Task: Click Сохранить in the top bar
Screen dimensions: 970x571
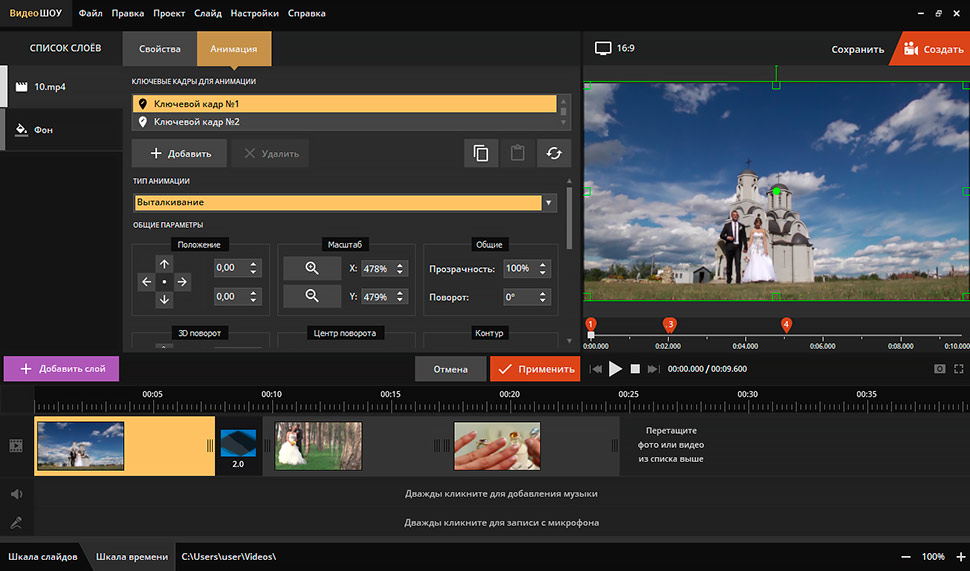Action: tap(857, 49)
